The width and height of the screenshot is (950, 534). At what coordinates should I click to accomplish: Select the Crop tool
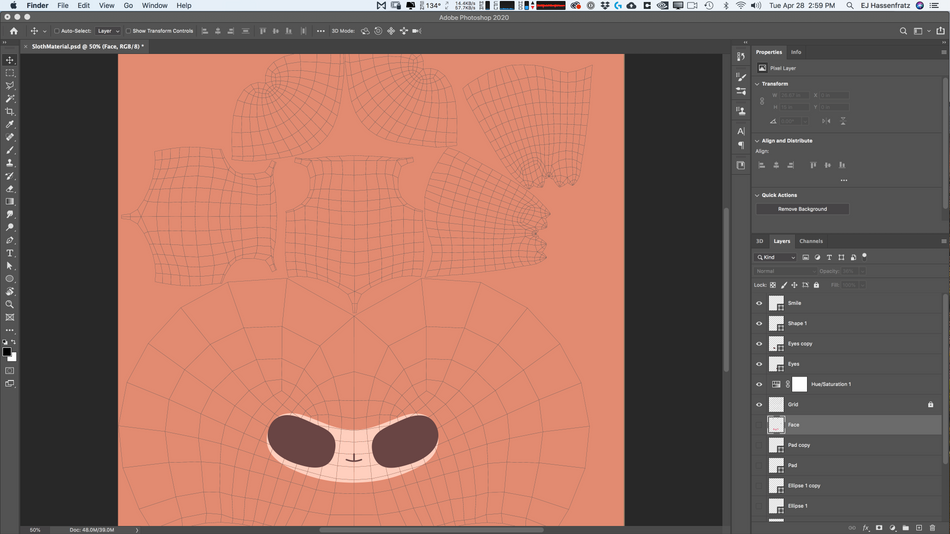click(10, 112)
